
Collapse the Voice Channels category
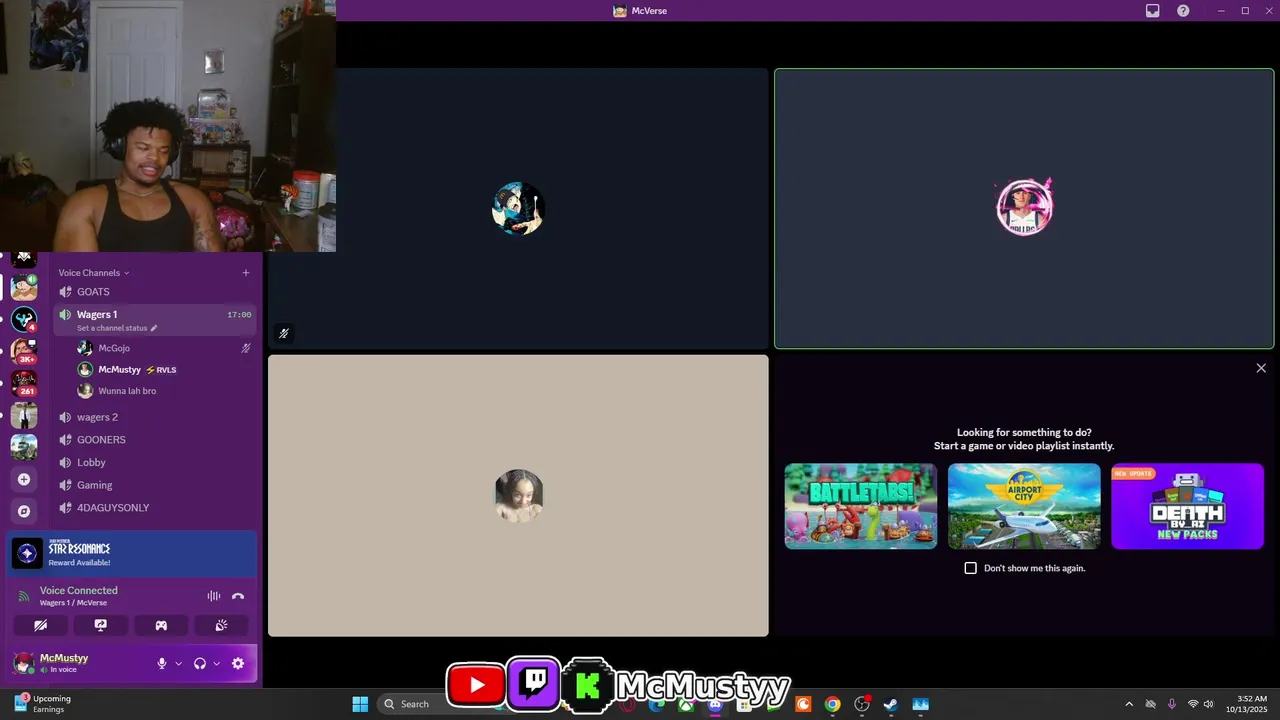[x=94, y=272]
